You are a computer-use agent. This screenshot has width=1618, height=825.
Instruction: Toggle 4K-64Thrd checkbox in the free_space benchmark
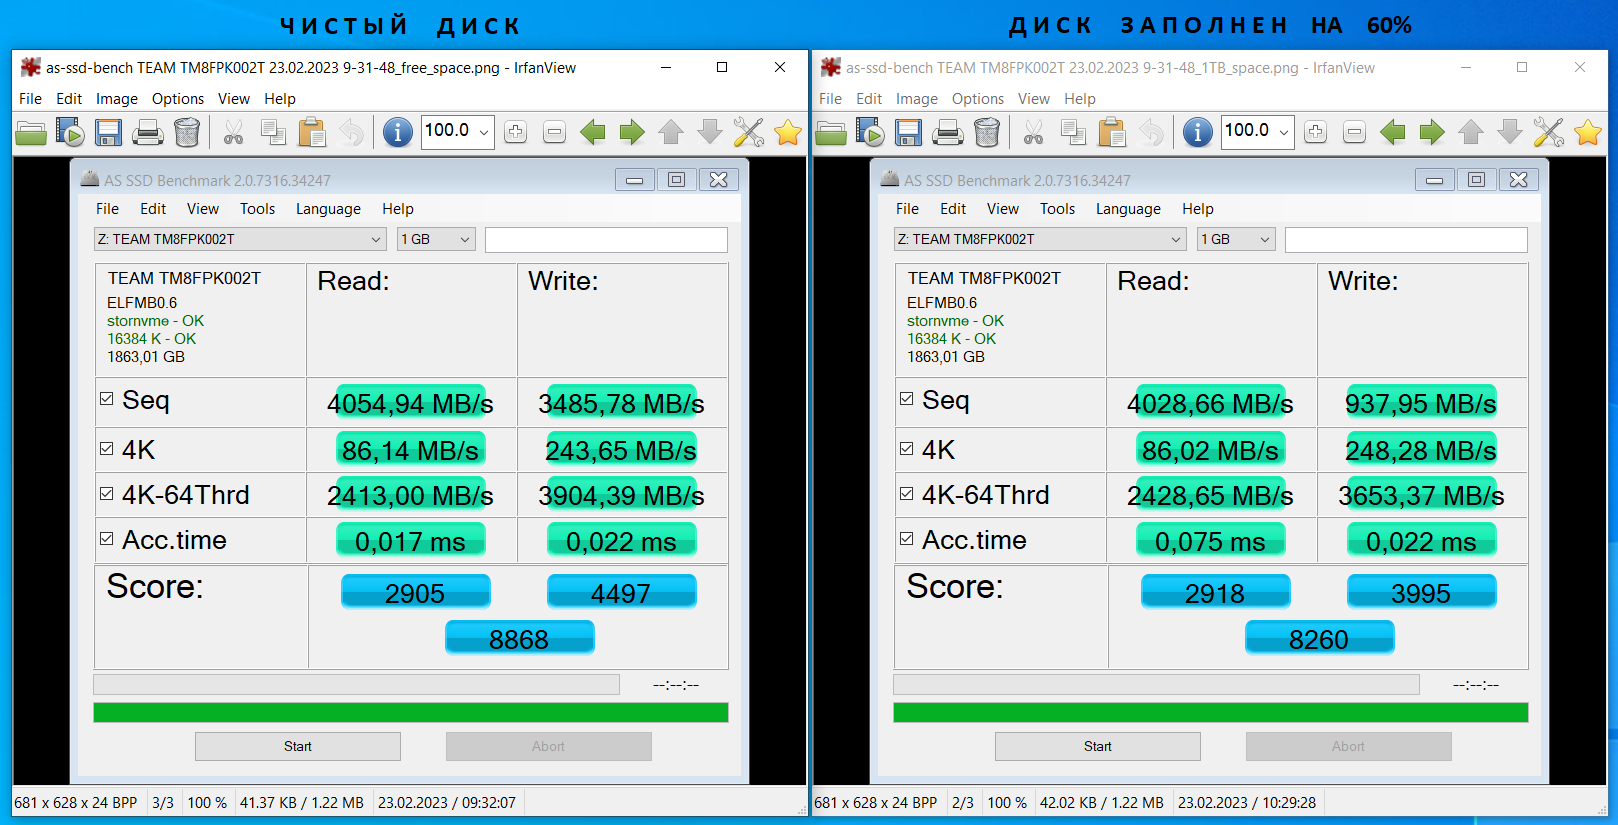pyautogui.click(x=107, y=493)
